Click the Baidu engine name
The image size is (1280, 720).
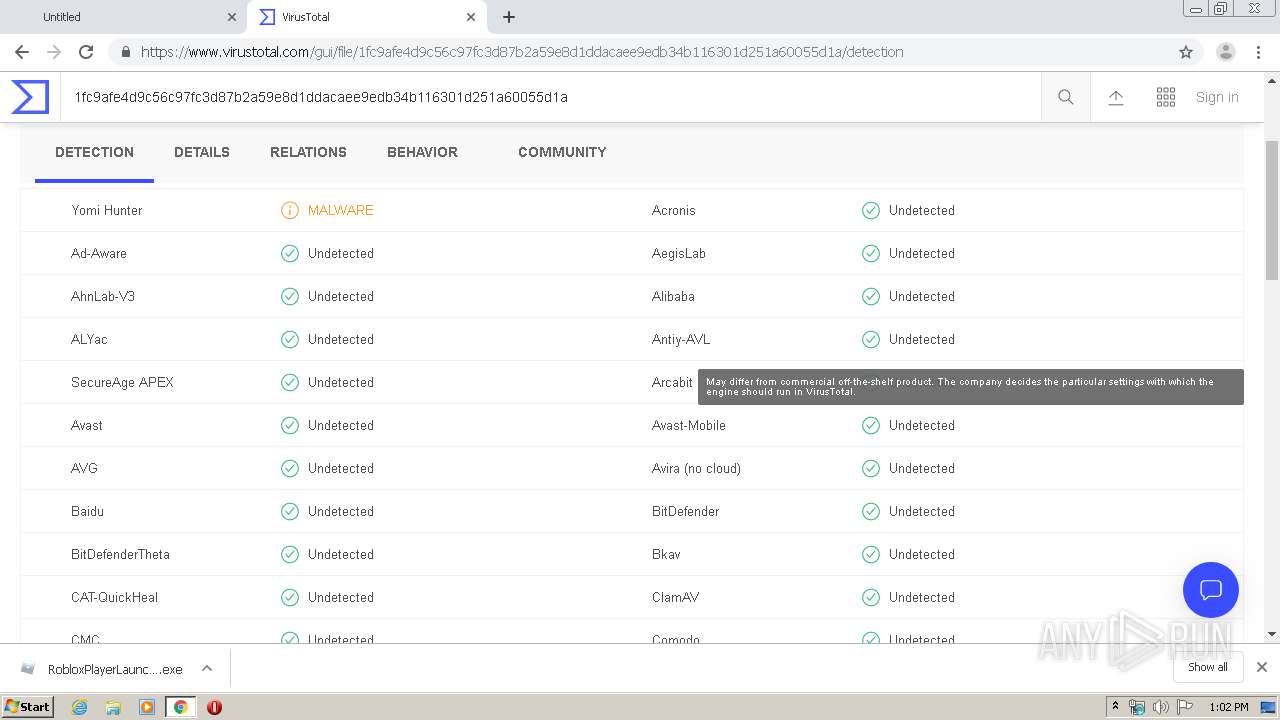(x=87, y=511)
